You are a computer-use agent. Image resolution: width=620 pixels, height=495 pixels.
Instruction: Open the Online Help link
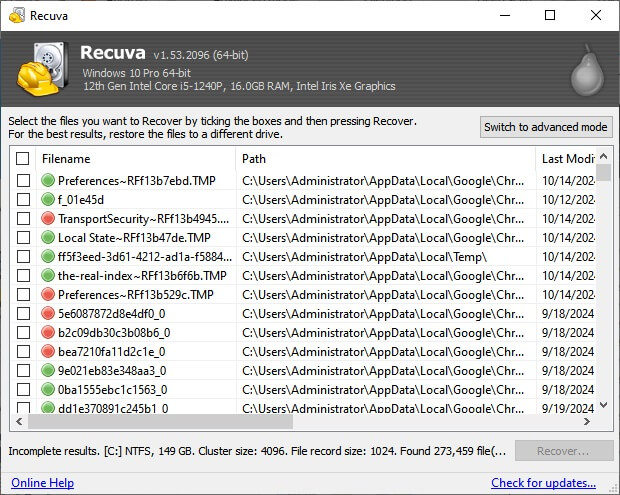coord(42,483)
